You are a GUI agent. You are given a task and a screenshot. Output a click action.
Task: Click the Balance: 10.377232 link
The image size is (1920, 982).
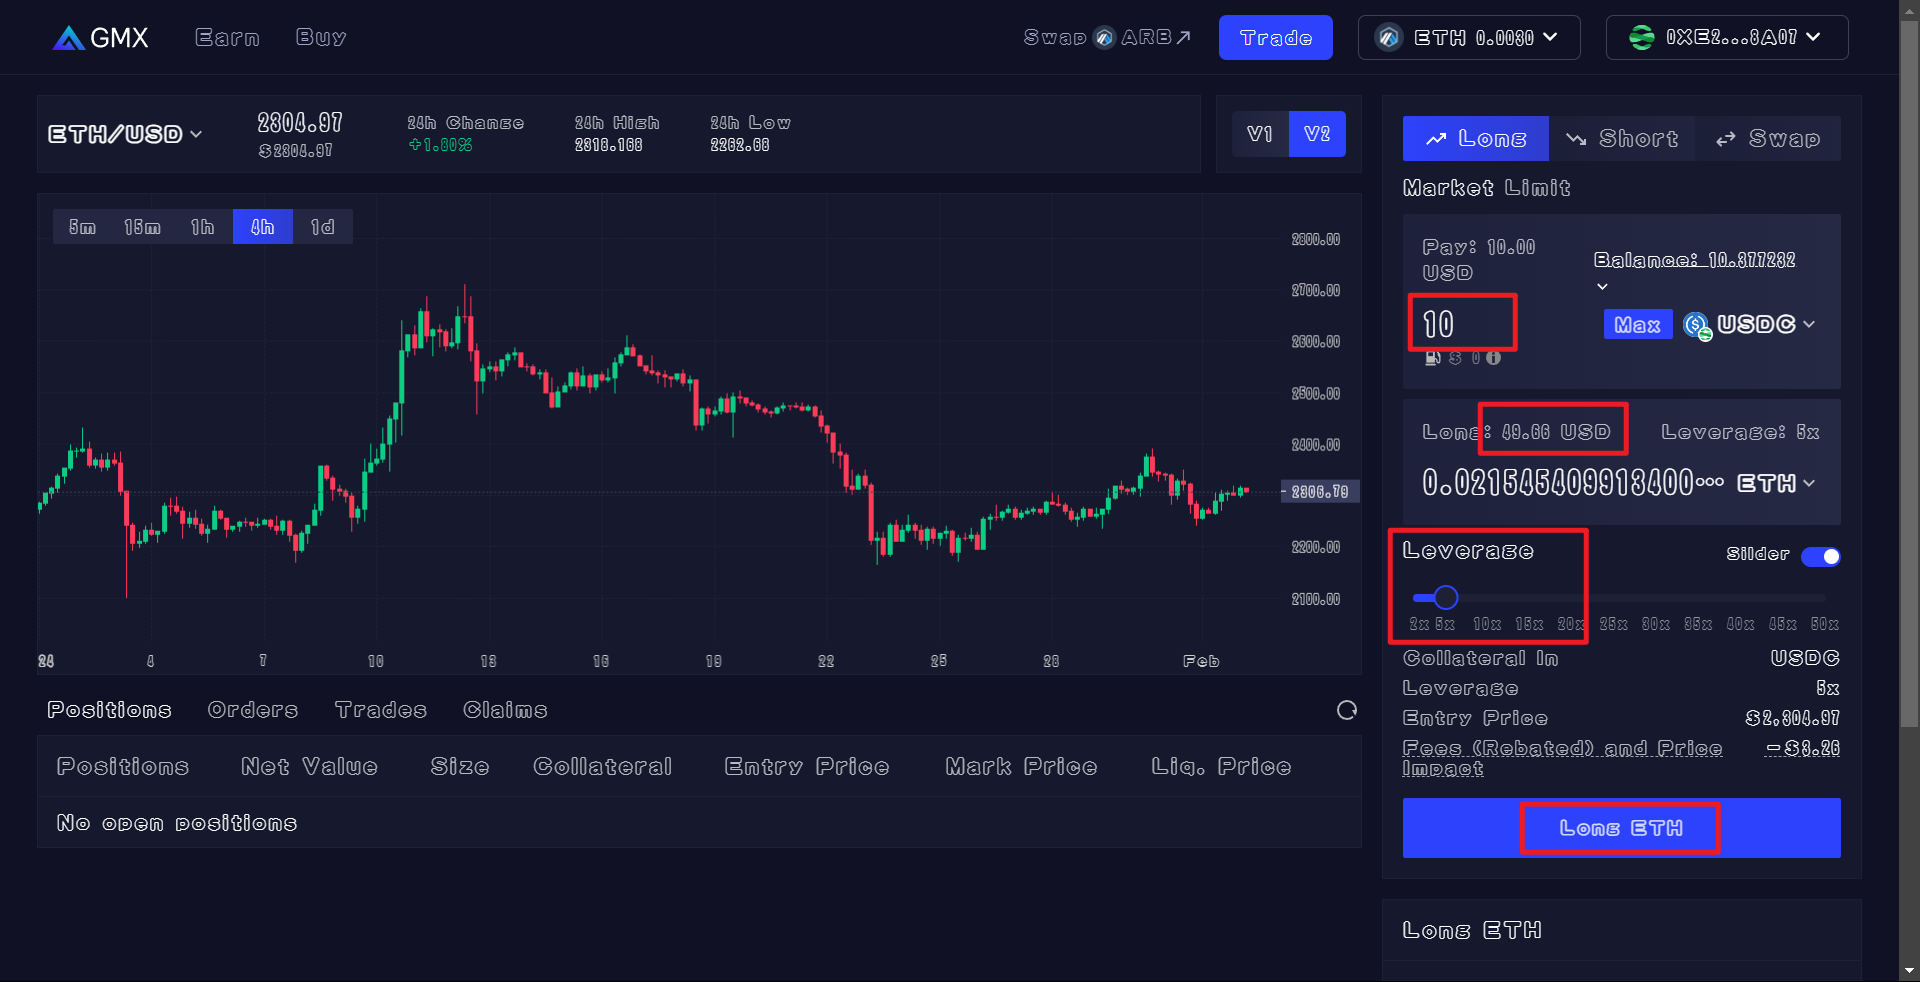(x=1694, y=261)
